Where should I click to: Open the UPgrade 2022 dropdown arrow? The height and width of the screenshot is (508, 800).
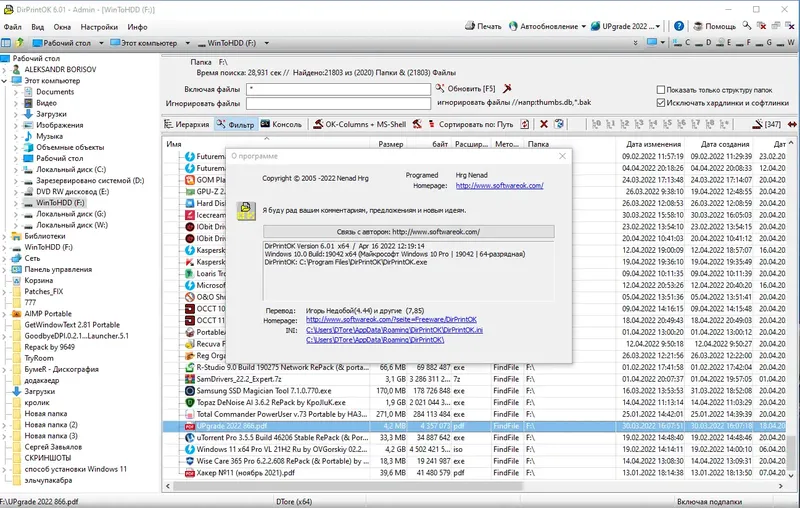[x=658, y=27]
